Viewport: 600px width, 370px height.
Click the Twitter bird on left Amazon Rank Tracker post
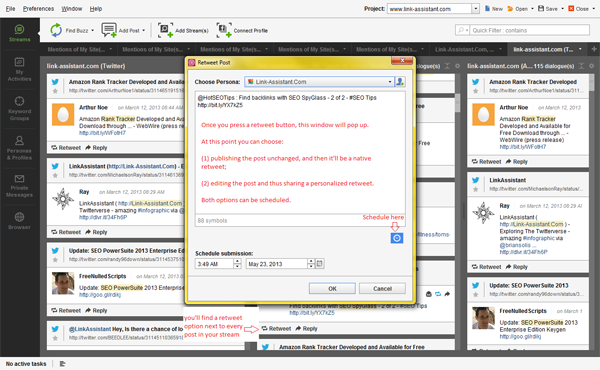click(x=55, y=81)
